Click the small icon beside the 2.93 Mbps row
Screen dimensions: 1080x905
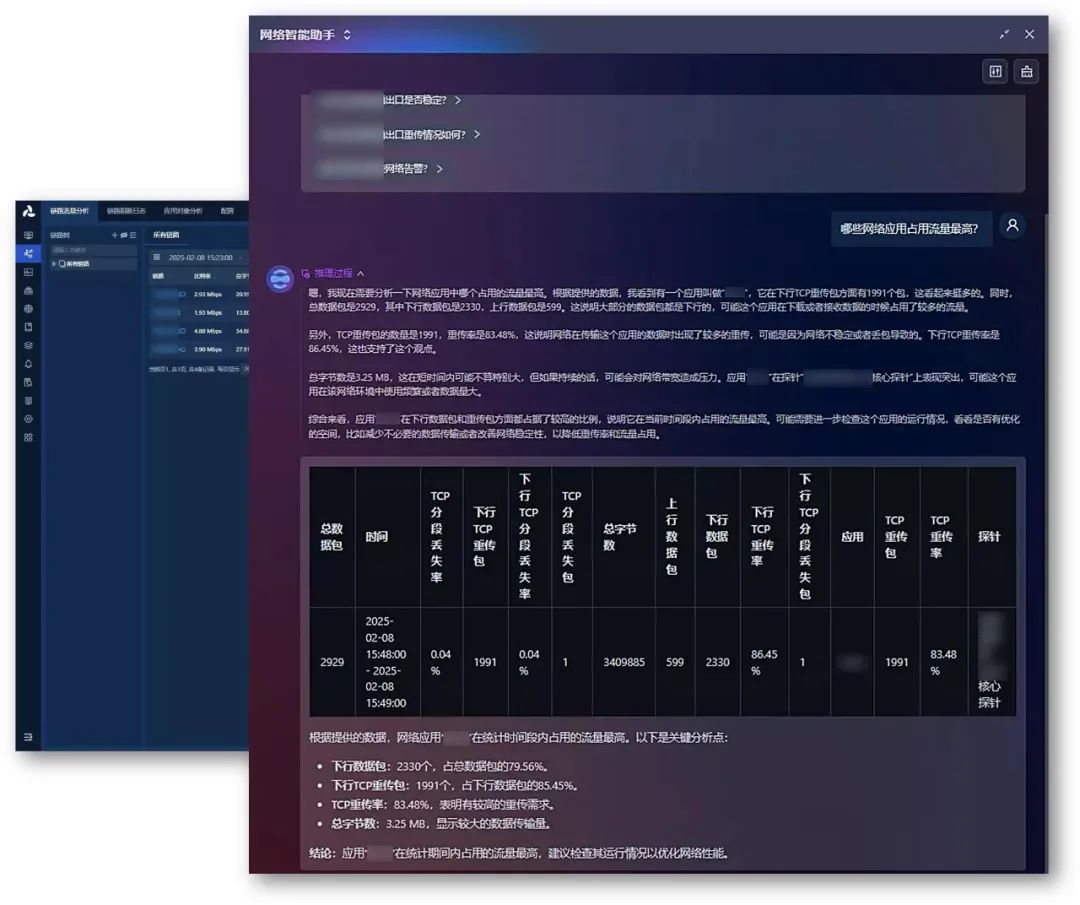point(182,294)
